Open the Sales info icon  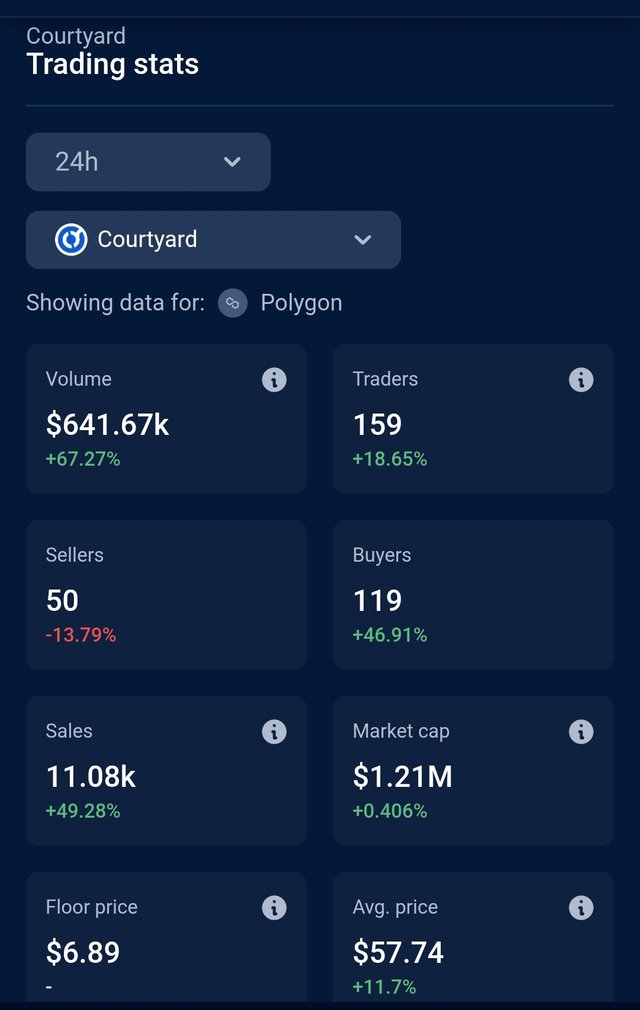coord(274,732)
